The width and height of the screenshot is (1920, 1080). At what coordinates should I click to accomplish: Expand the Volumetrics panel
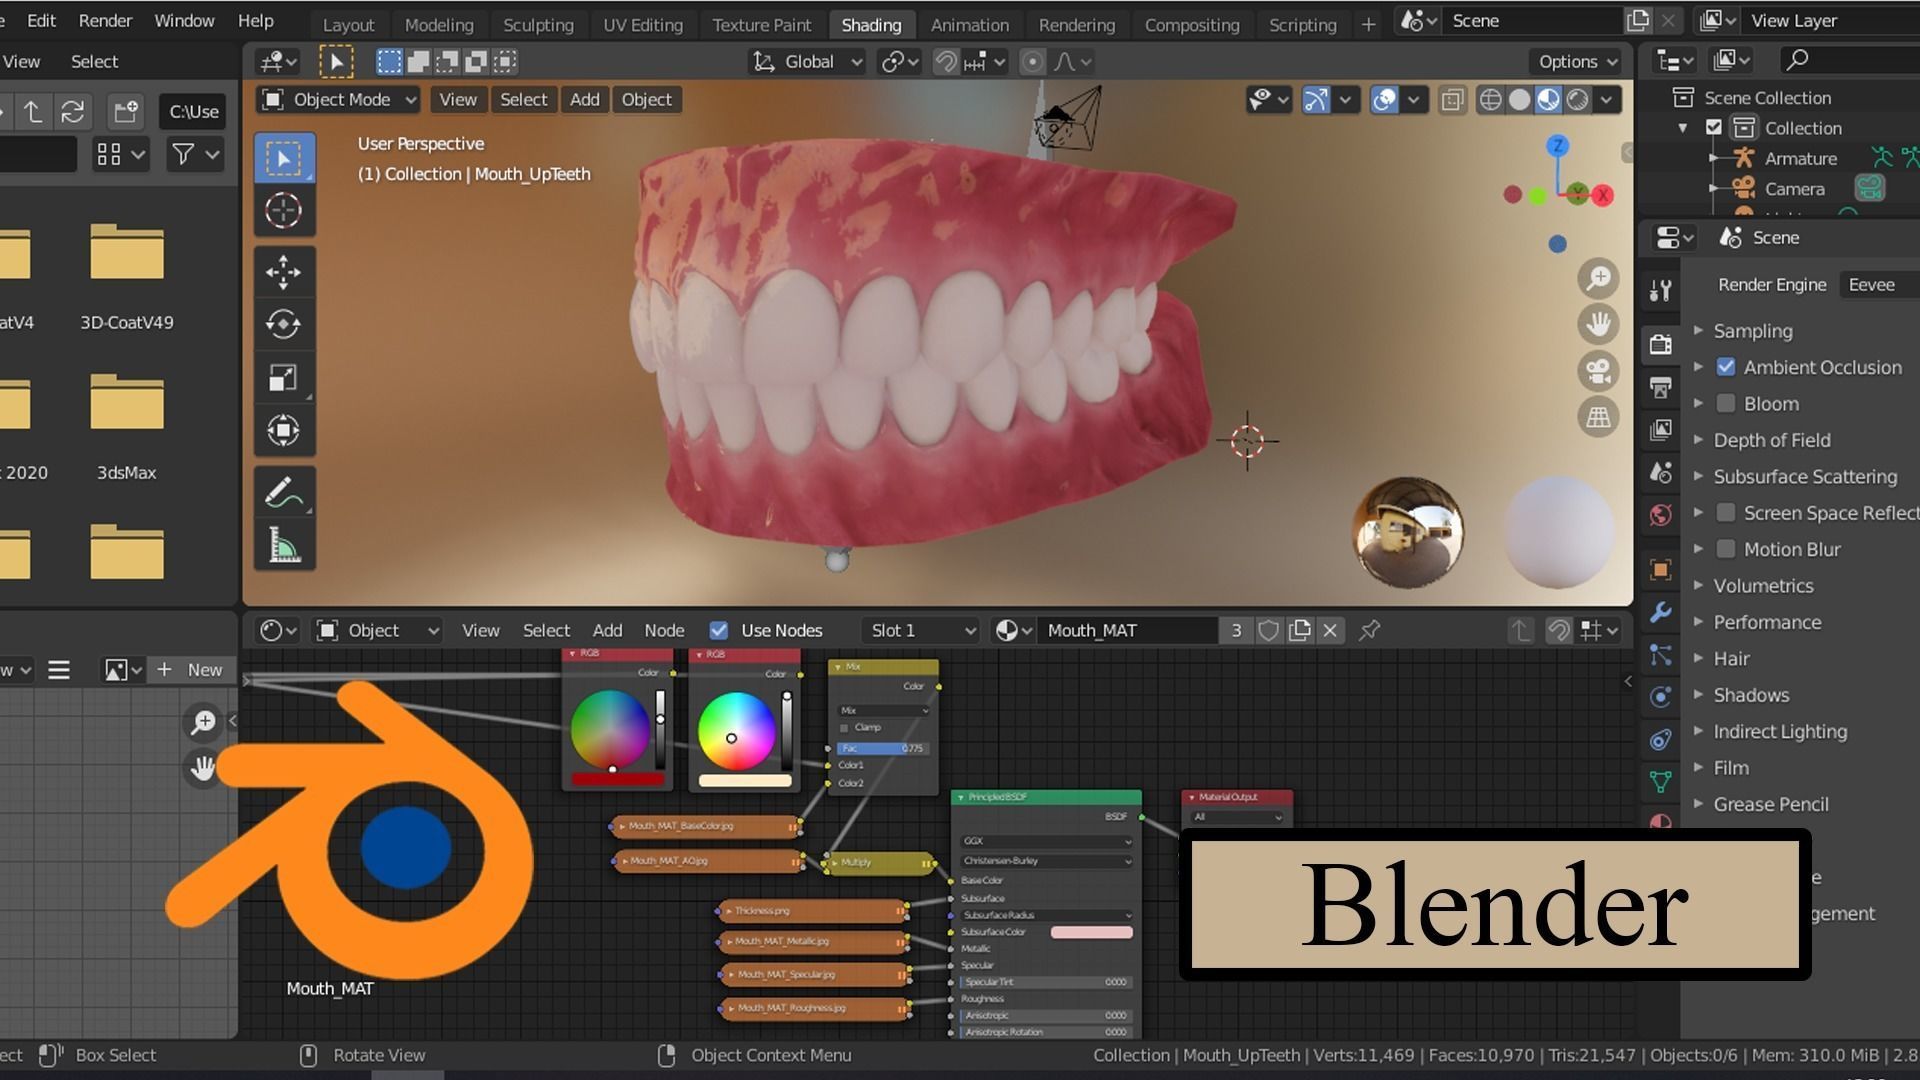(x=1762, y=586)
